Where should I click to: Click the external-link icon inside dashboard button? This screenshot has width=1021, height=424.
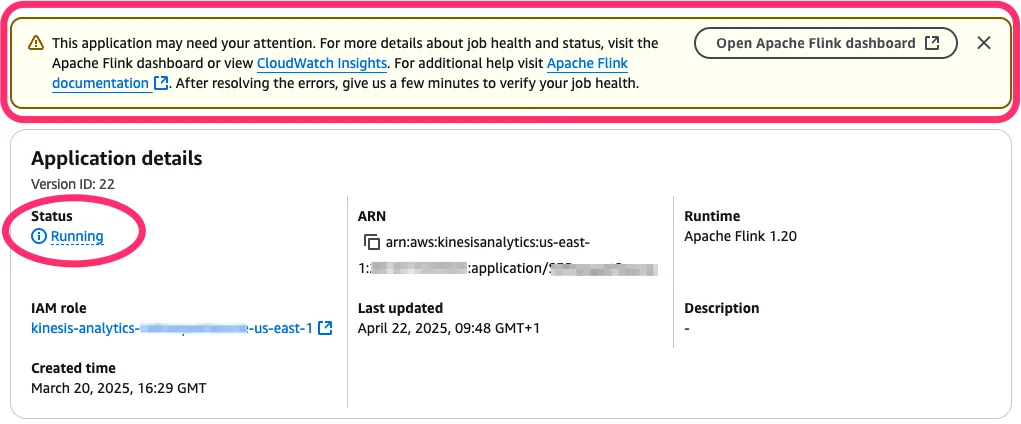click(x=932, y=43)
